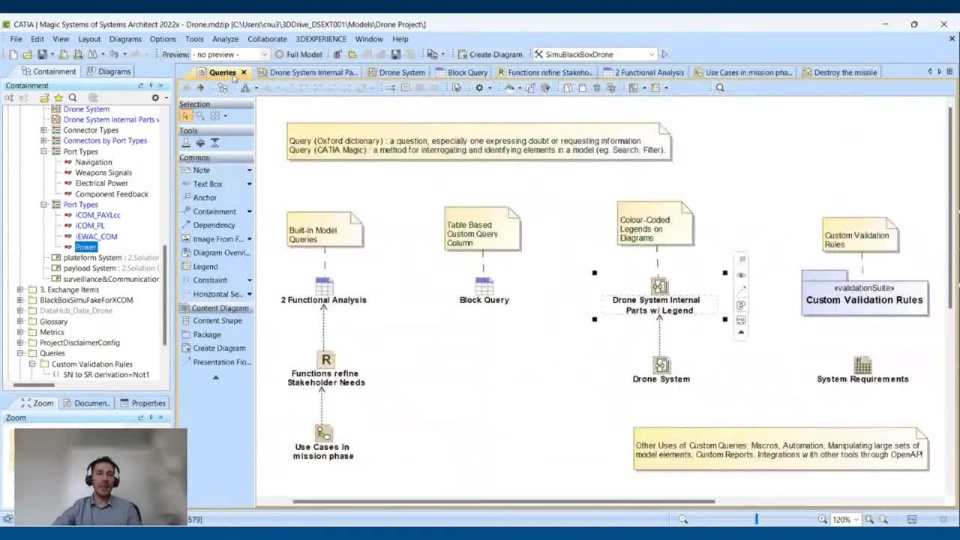960x540 pixels.
Task: Select the Custom Validation Rules package on canvas
Action: [864, 294]
